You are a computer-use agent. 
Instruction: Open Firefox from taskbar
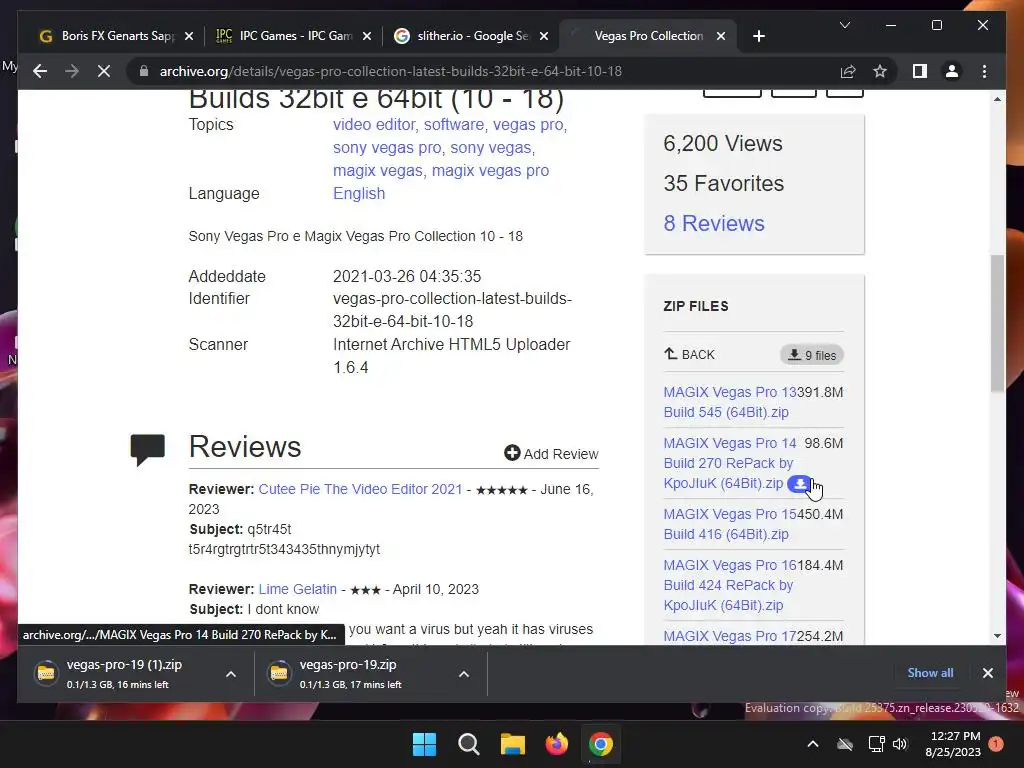tap(556, 744)
